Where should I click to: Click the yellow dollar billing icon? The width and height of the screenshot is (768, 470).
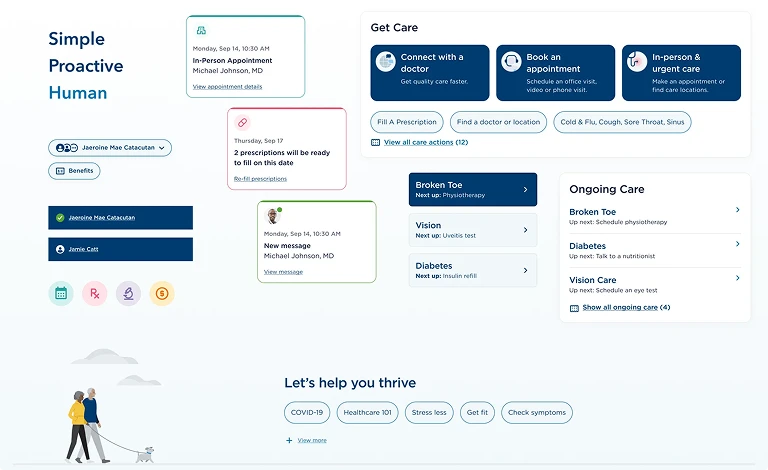[x=162, y=293]
